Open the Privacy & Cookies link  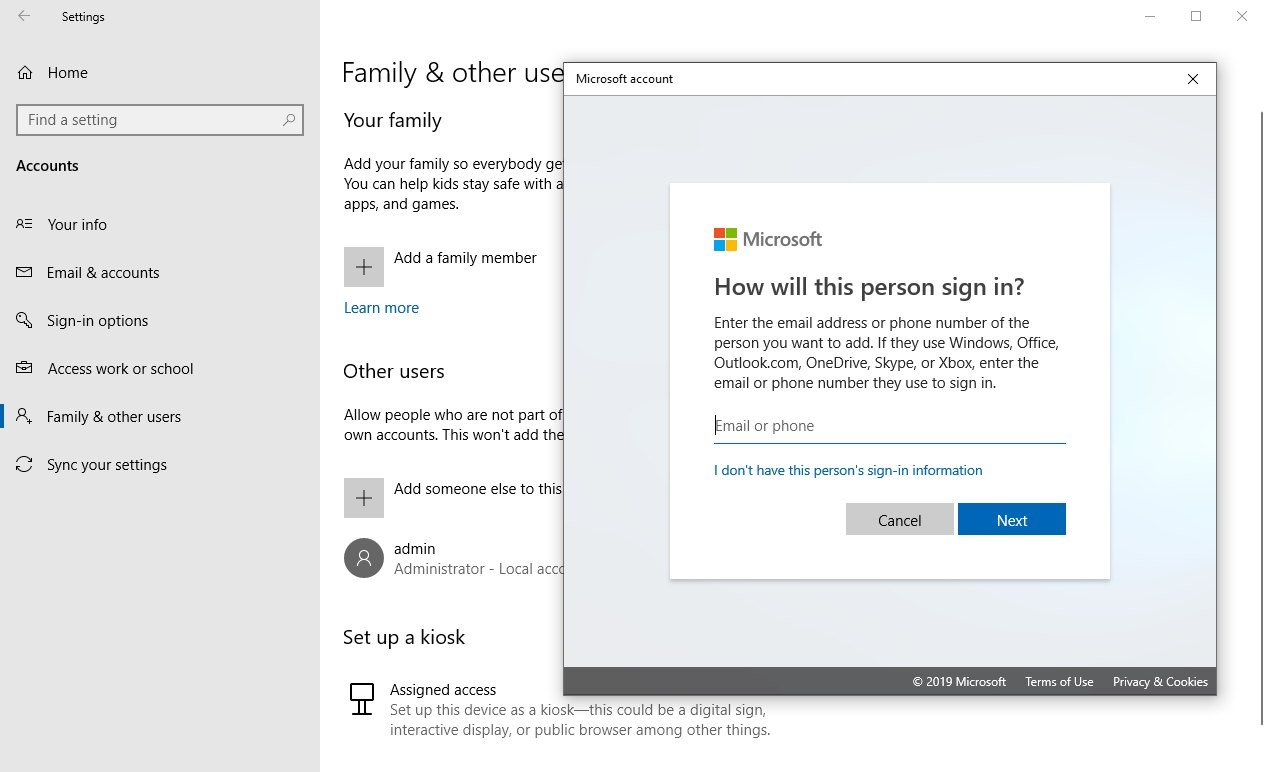[x=1160, y=682]
